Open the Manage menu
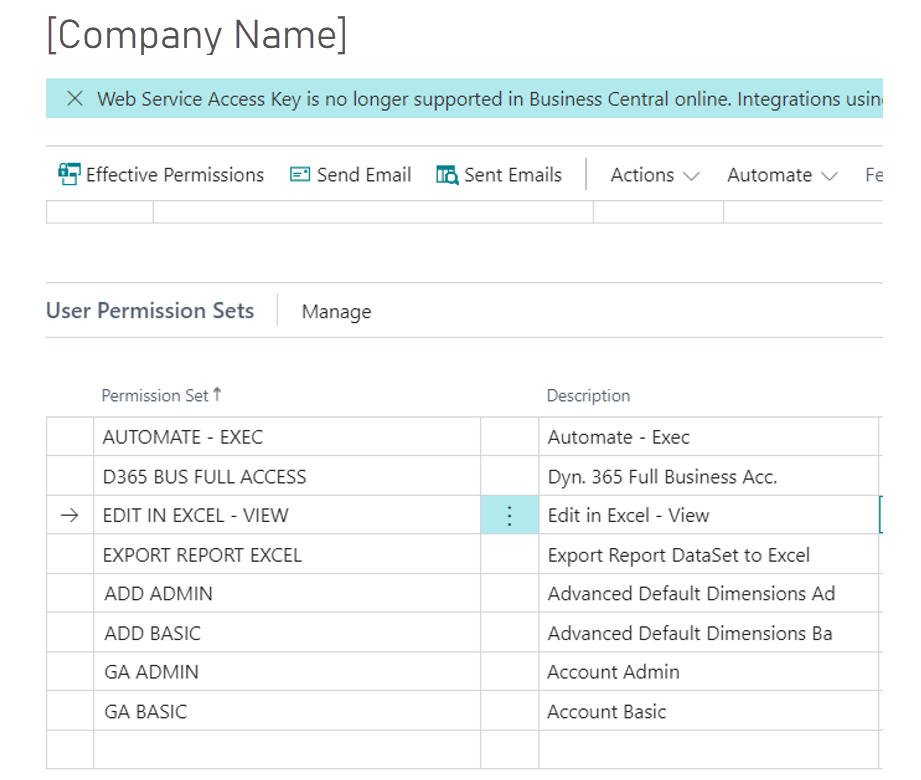The width and height of the screenshot is (921, 780). [336, 312]
